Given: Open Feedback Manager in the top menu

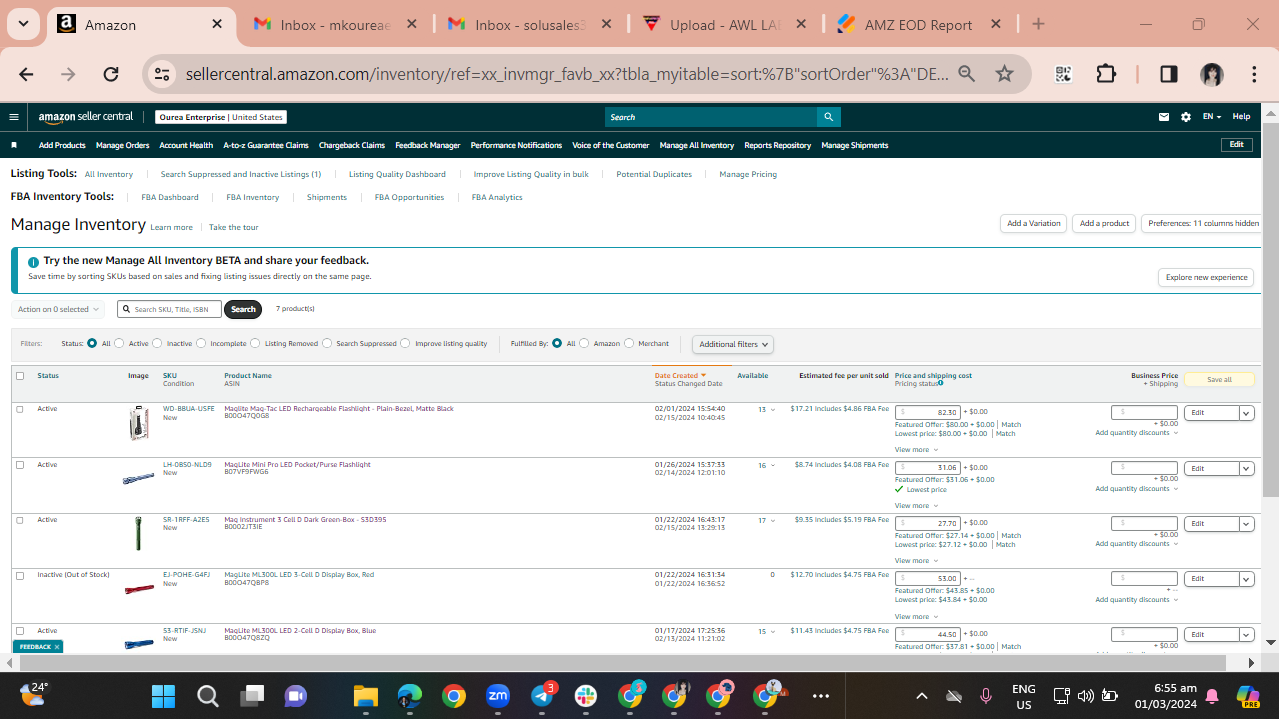Looking at the screenshot, I should coord(428,145).
